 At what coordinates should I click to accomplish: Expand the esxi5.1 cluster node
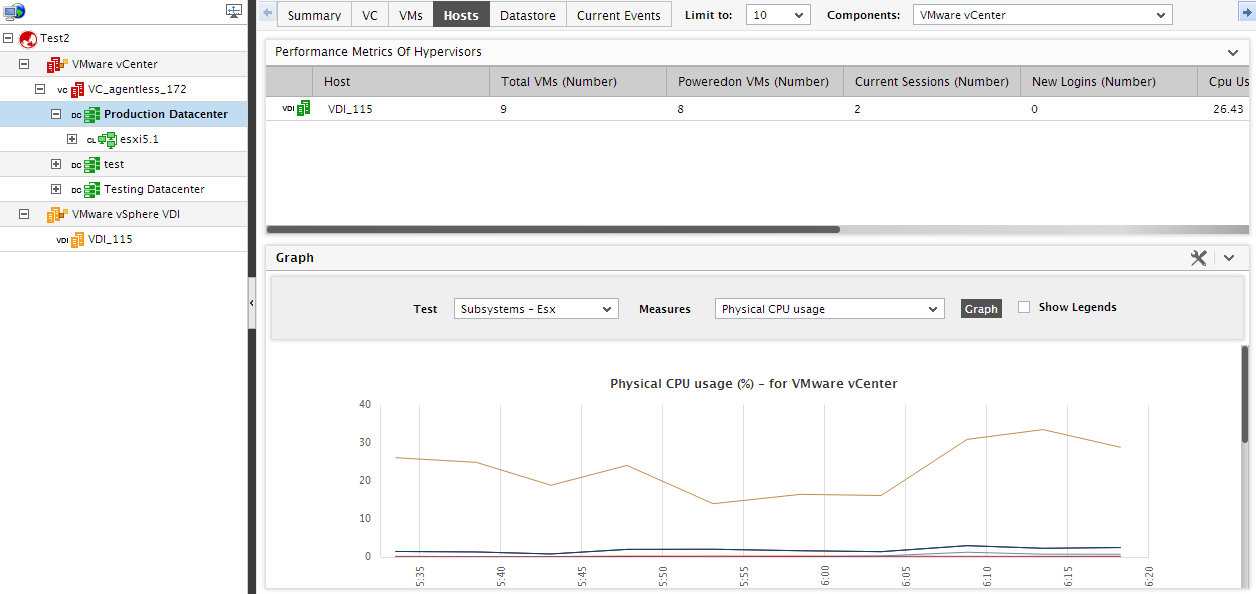72,139
